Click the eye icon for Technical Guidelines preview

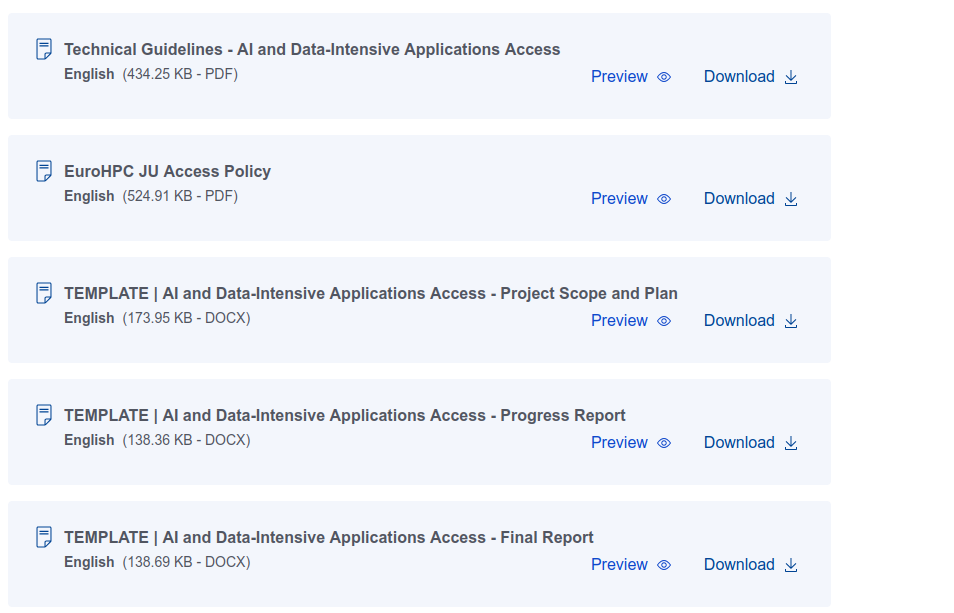[664, 77]
